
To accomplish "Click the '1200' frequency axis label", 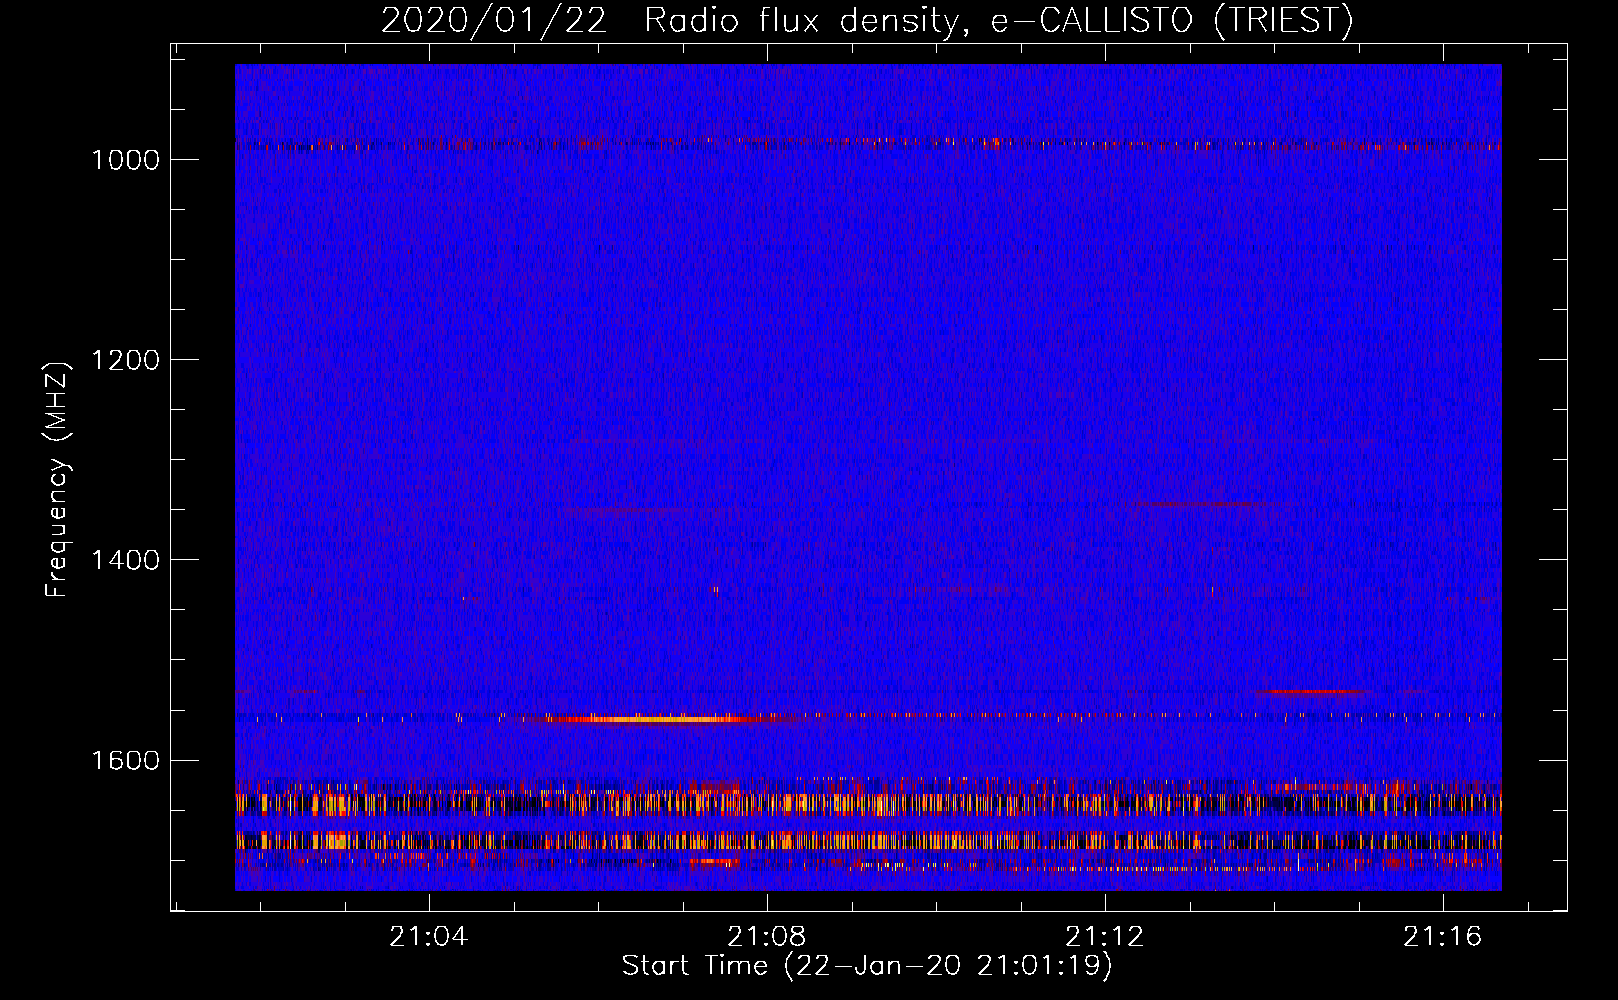I will 125,360.
